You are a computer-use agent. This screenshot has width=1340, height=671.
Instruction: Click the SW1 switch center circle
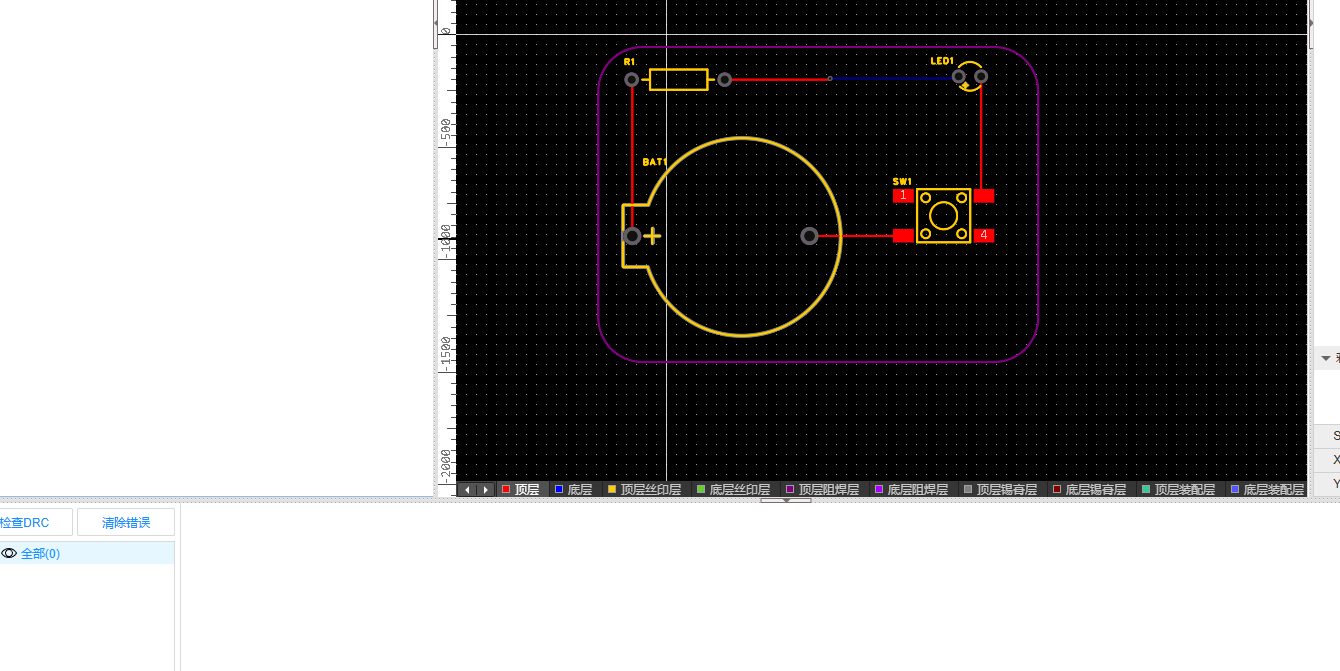[x=943, y=215]
